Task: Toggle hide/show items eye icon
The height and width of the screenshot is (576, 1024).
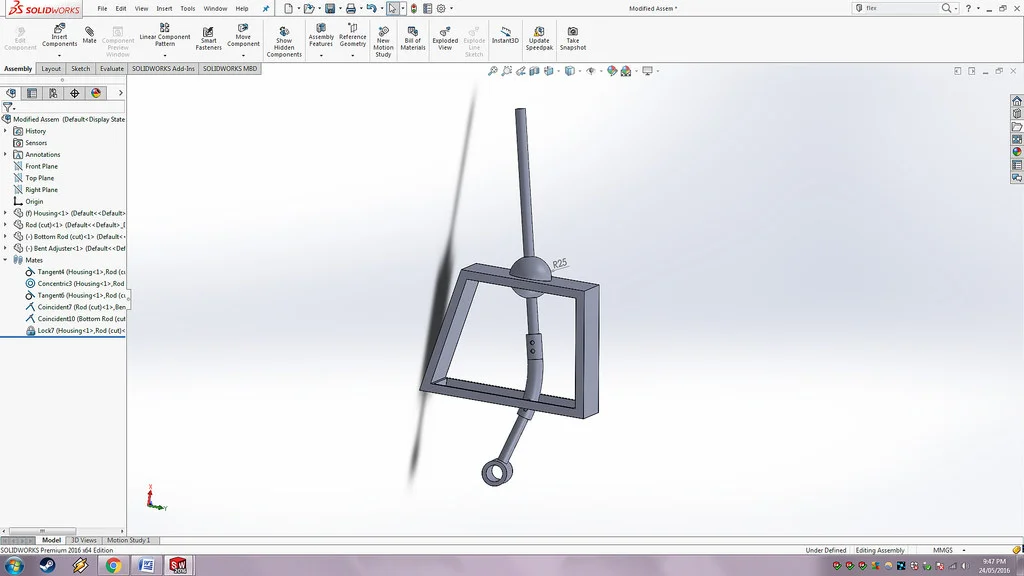Action: point(590,71)
